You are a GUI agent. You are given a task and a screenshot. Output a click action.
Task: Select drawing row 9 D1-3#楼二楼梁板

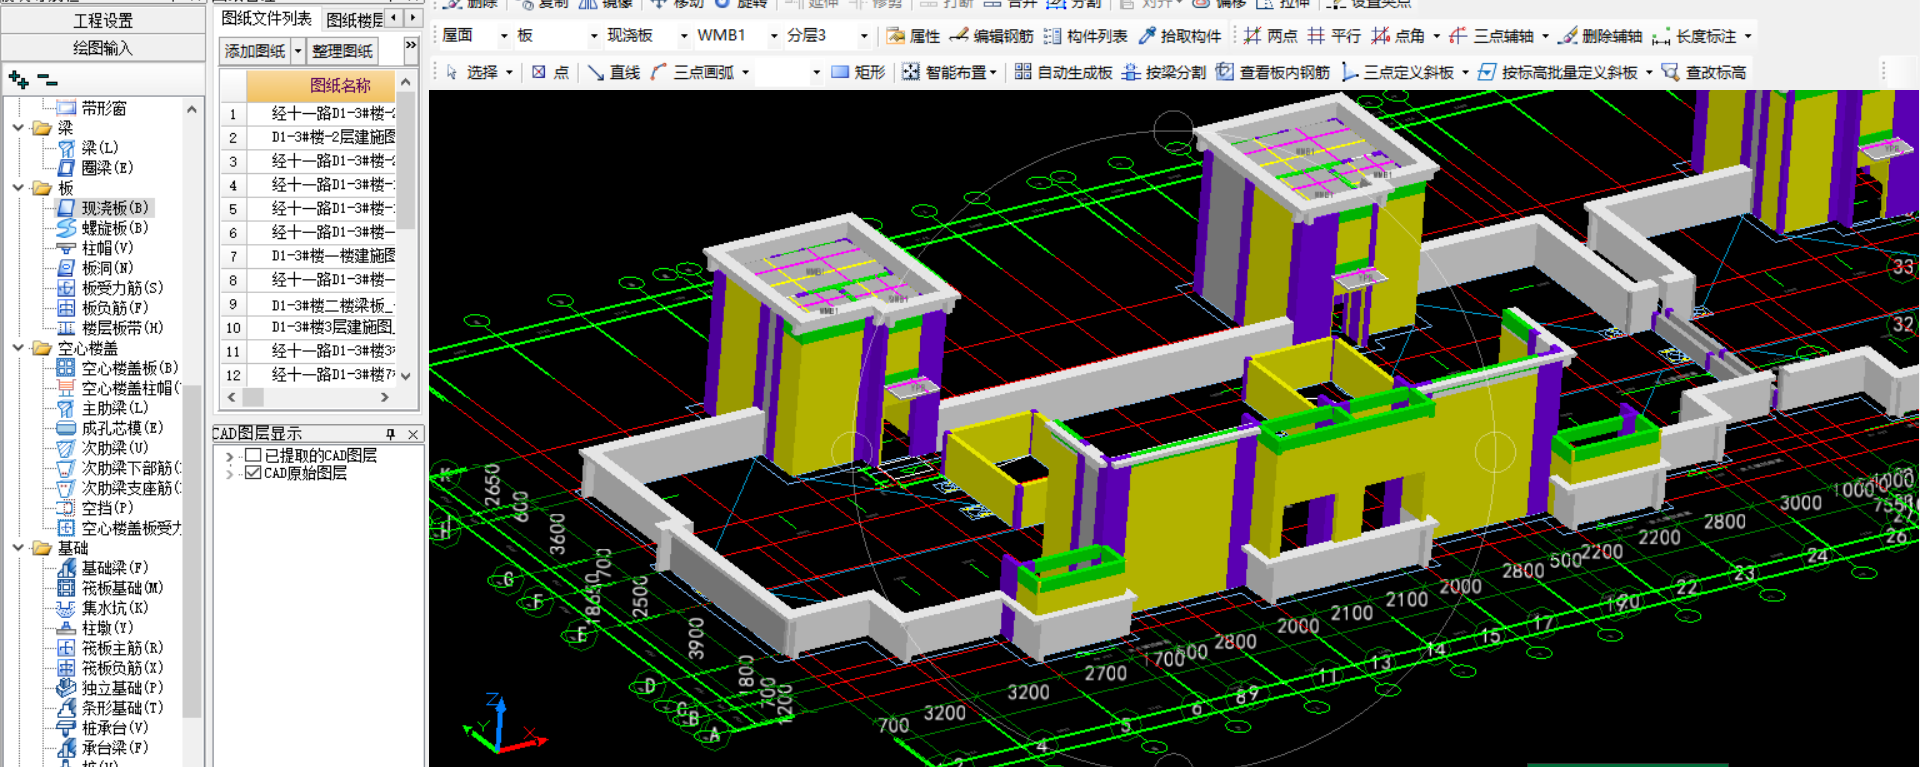click(320, 304)
